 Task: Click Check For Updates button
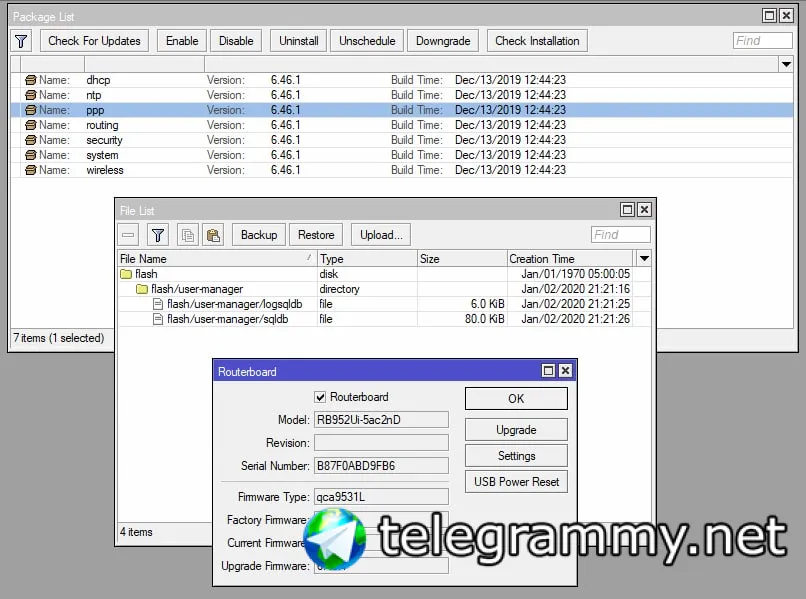point(94,41)
